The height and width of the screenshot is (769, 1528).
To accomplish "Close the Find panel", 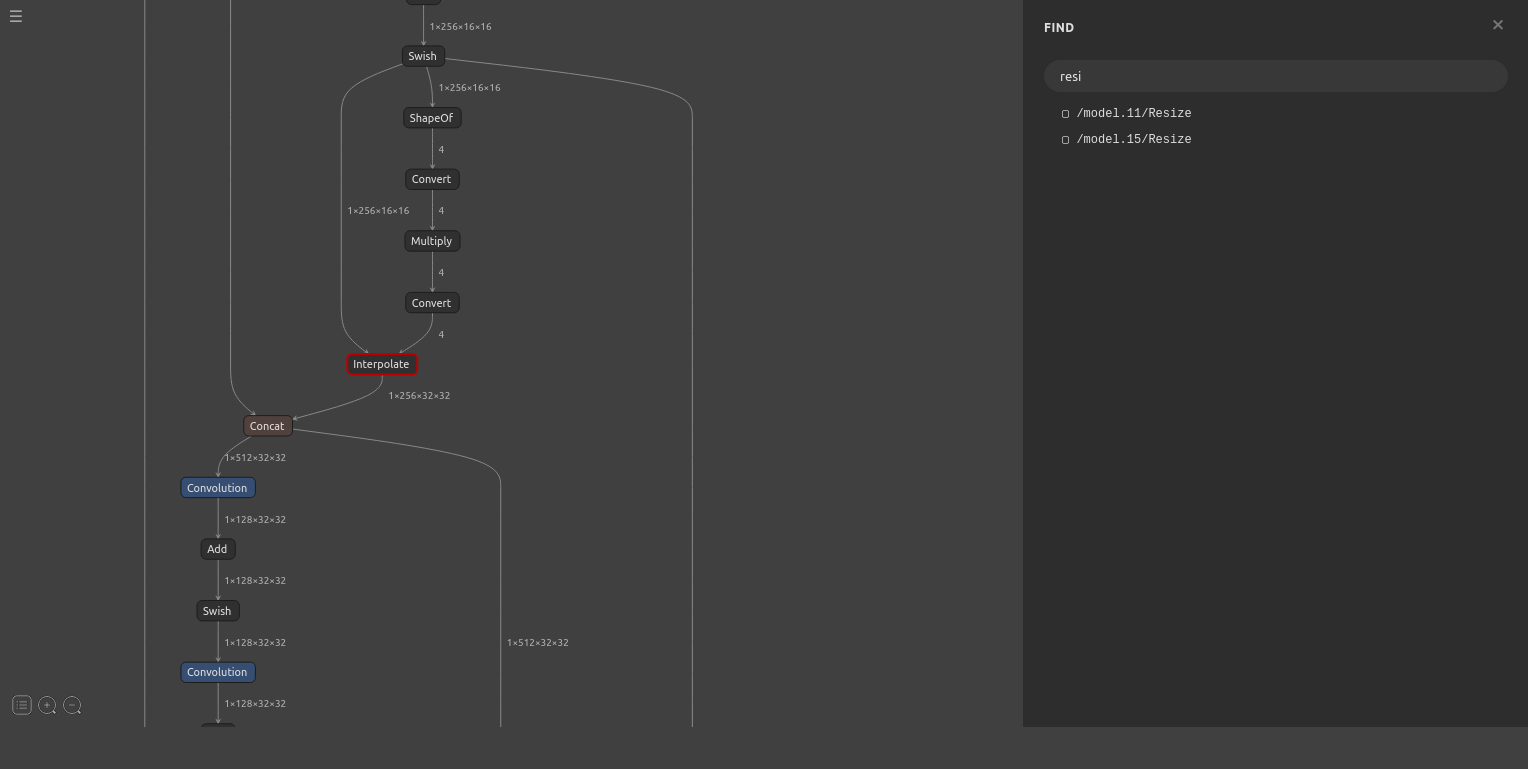I will tap(1497, 25).
